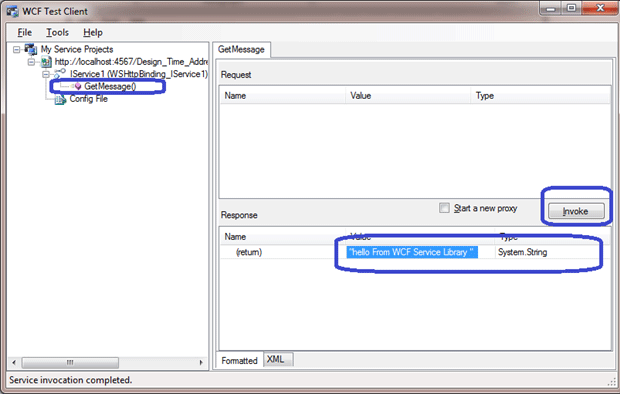
Task: Minimize the WCF Test Client window
Action: pos(551,8)
